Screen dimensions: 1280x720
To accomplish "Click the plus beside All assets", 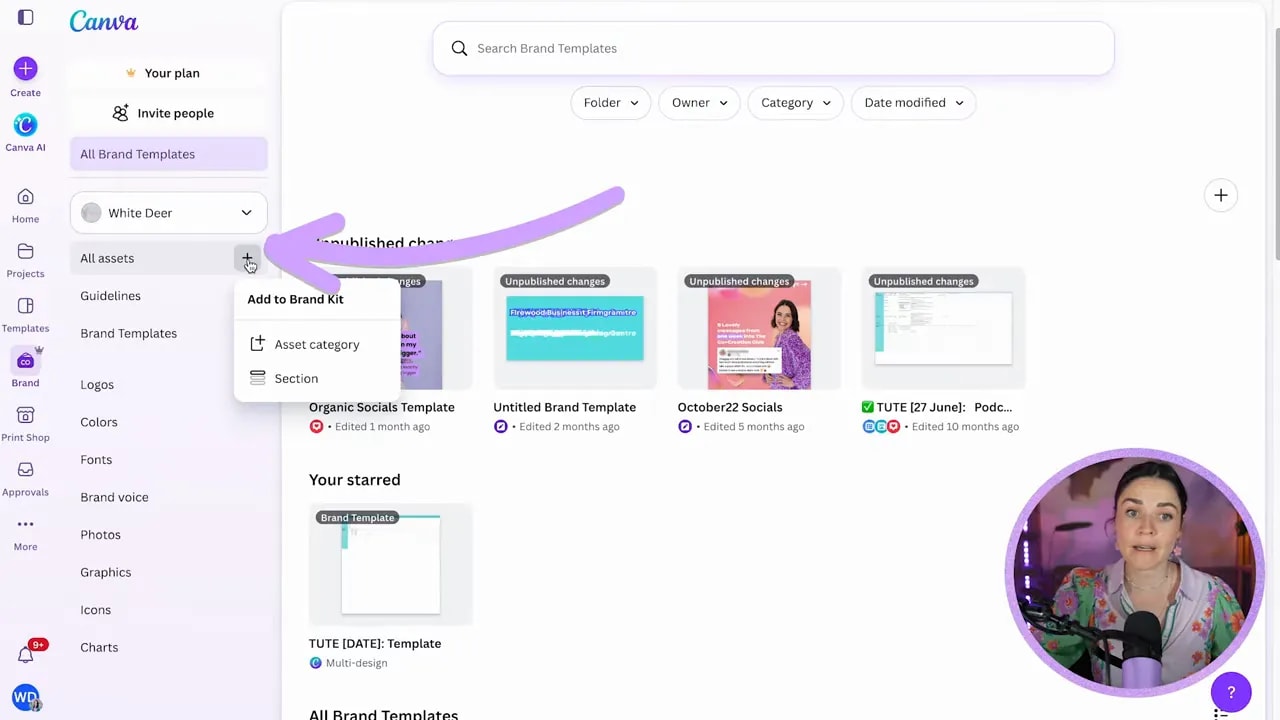I will coord(247,259).
